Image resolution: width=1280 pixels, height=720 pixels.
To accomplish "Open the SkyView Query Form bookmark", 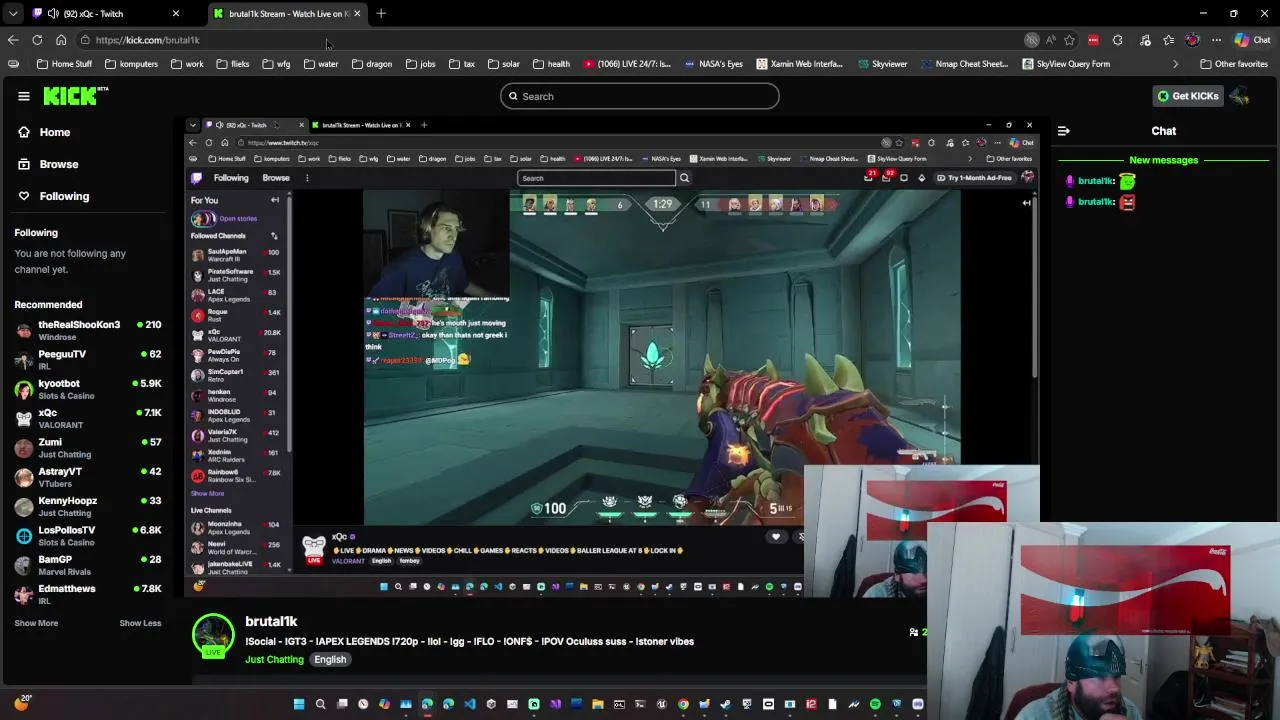I will (x=1066, y=64).
